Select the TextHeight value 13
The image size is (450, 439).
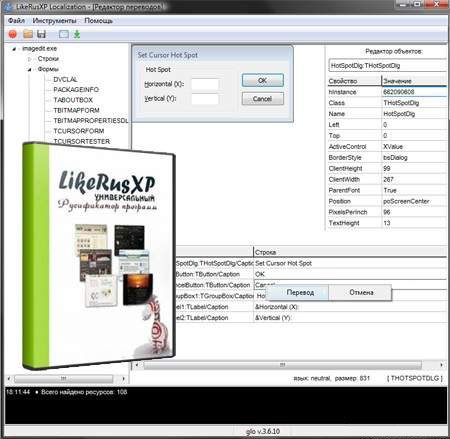414,223
